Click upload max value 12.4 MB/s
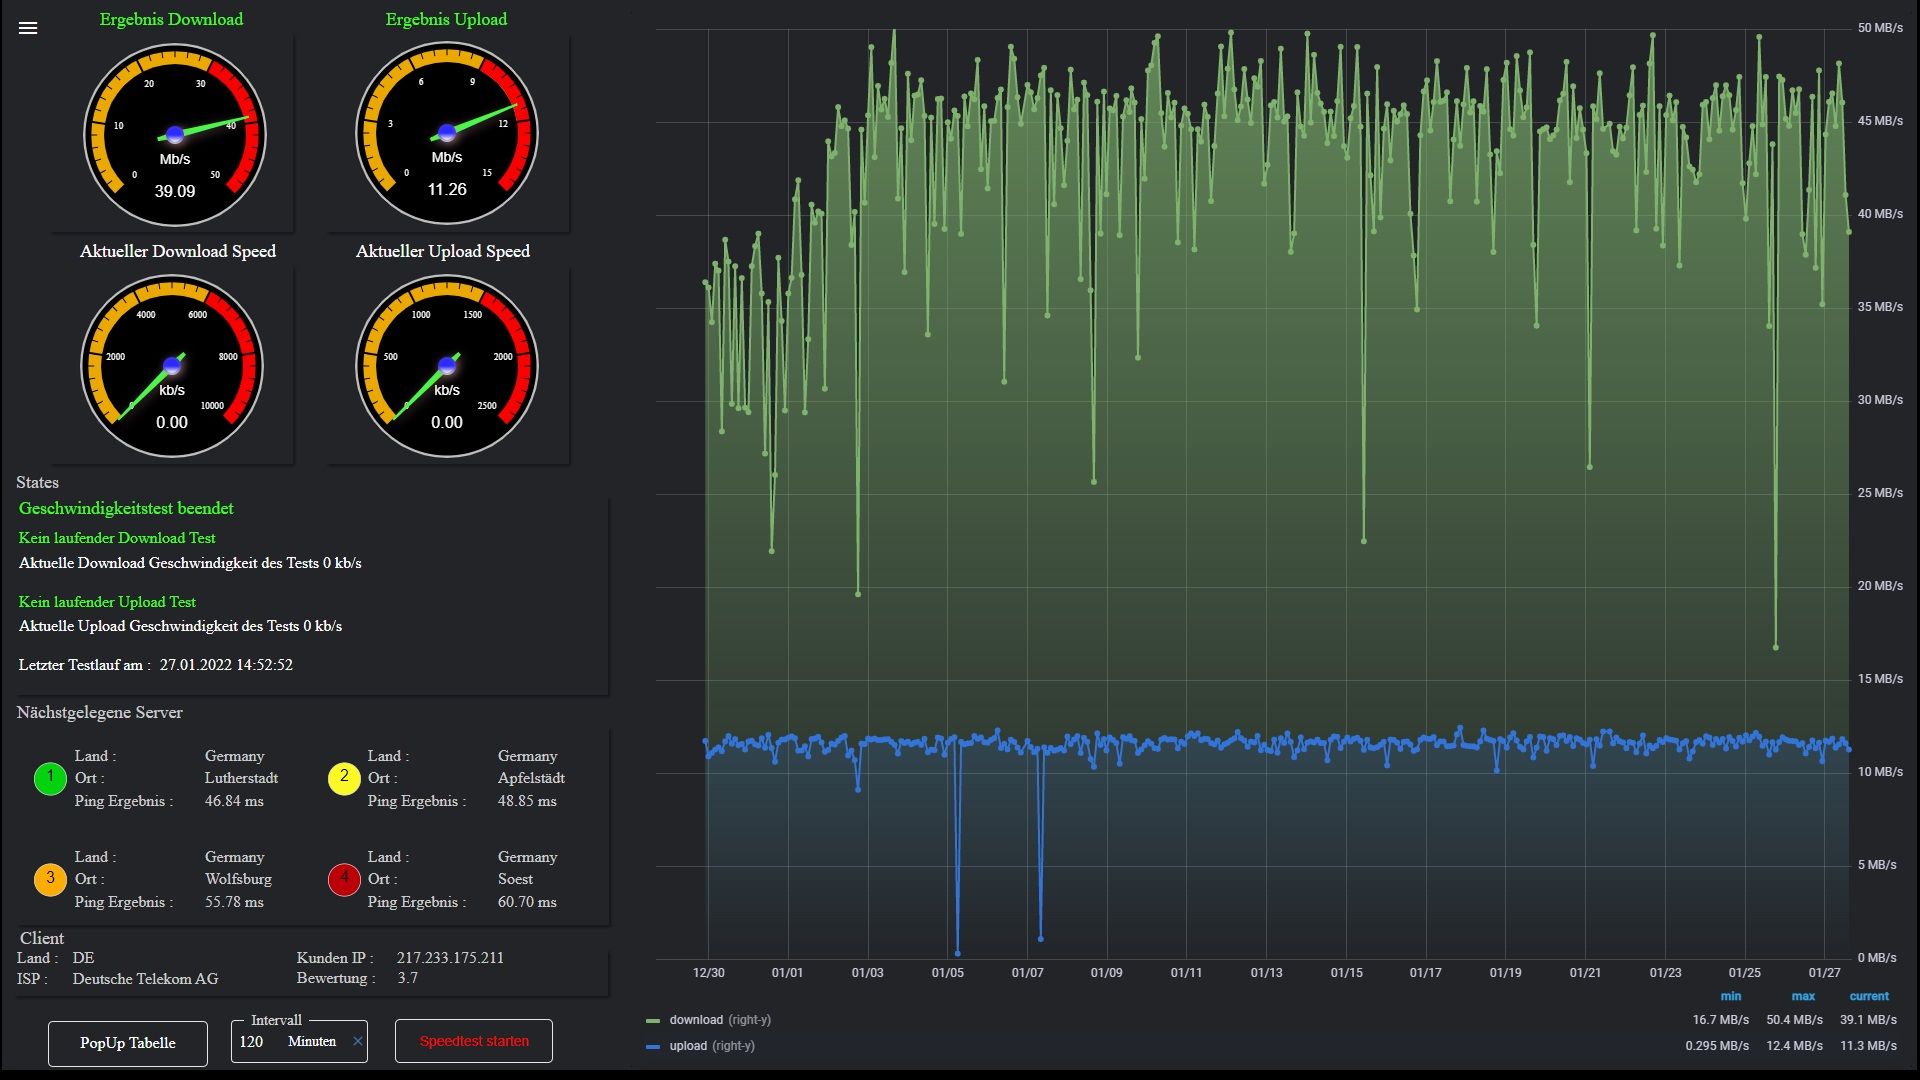 [x=1794, y=1046]
